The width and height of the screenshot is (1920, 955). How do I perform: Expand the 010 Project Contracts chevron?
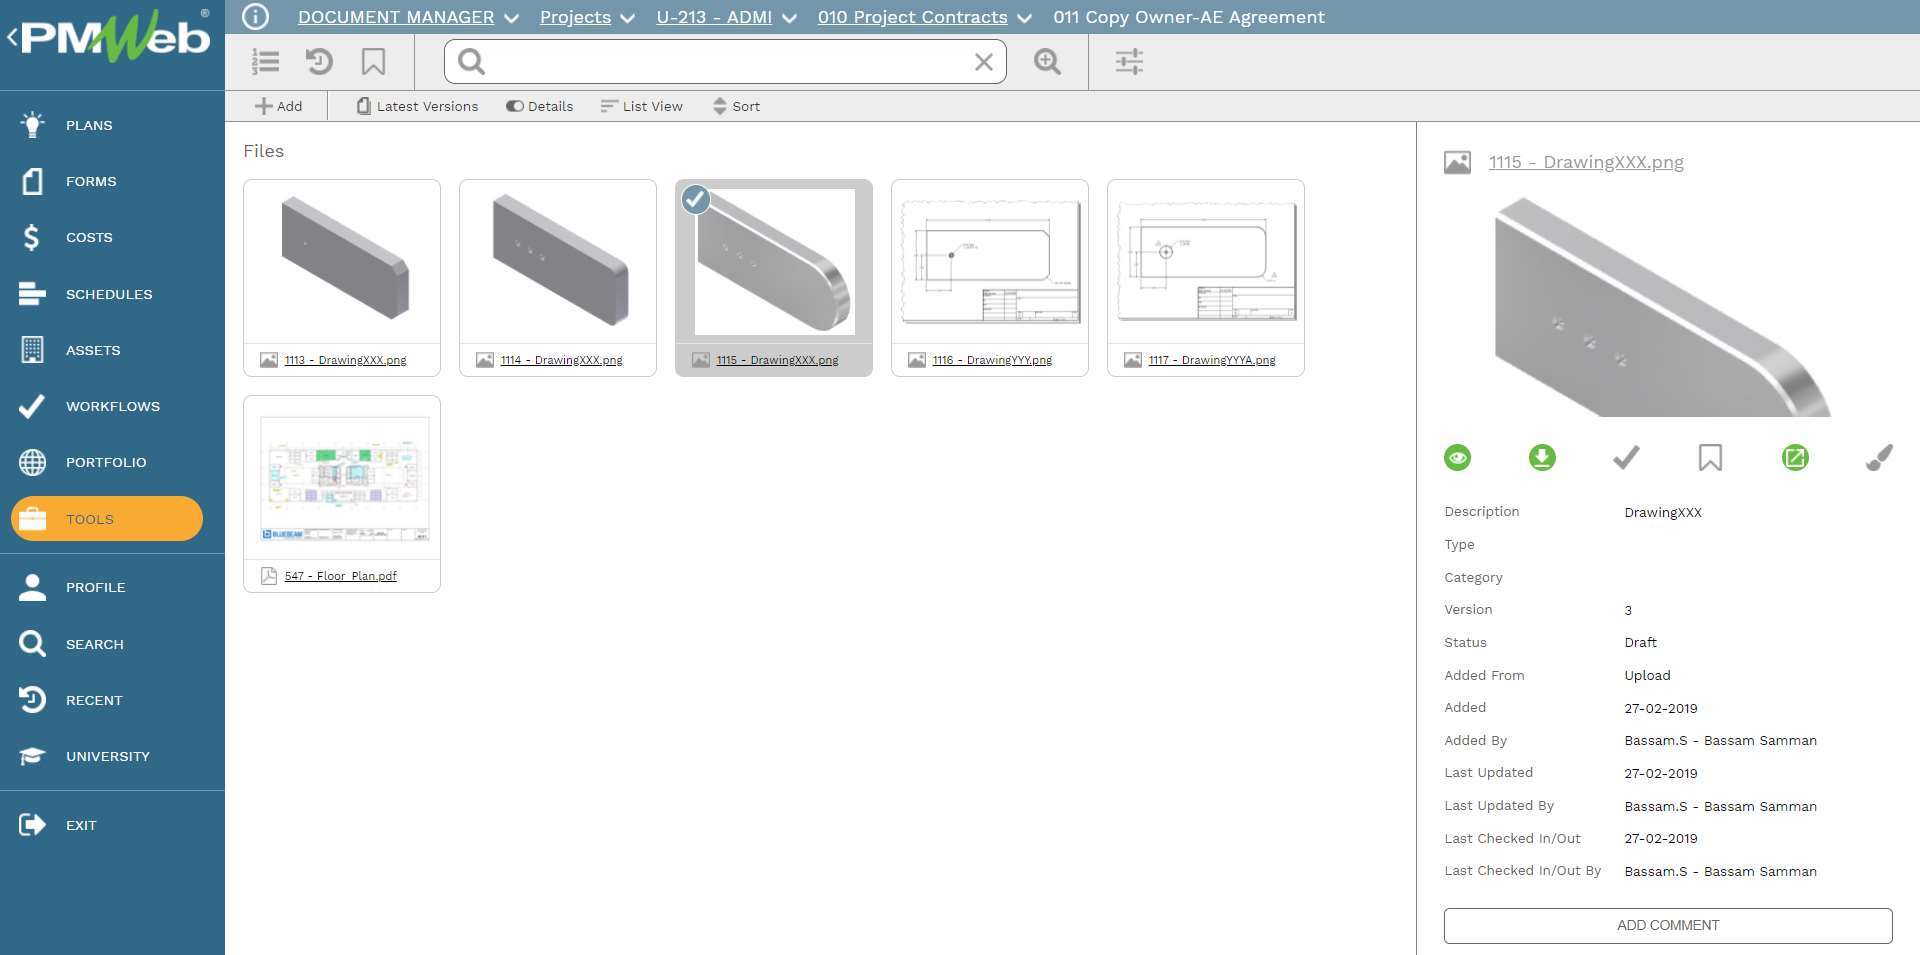click(1024, 18)
